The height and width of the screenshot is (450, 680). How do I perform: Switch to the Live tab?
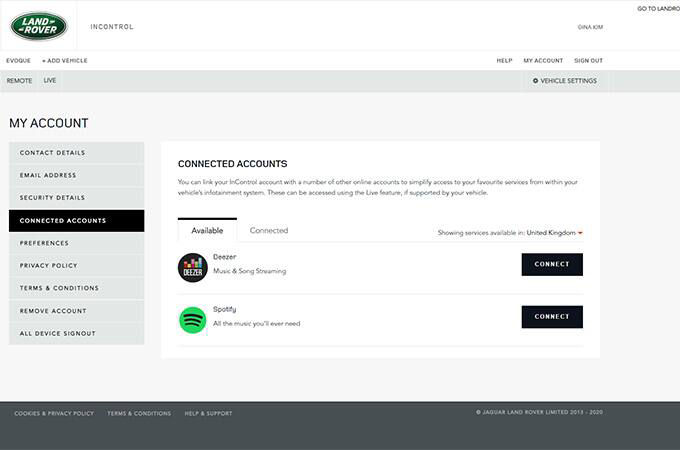tap(50, 81)
